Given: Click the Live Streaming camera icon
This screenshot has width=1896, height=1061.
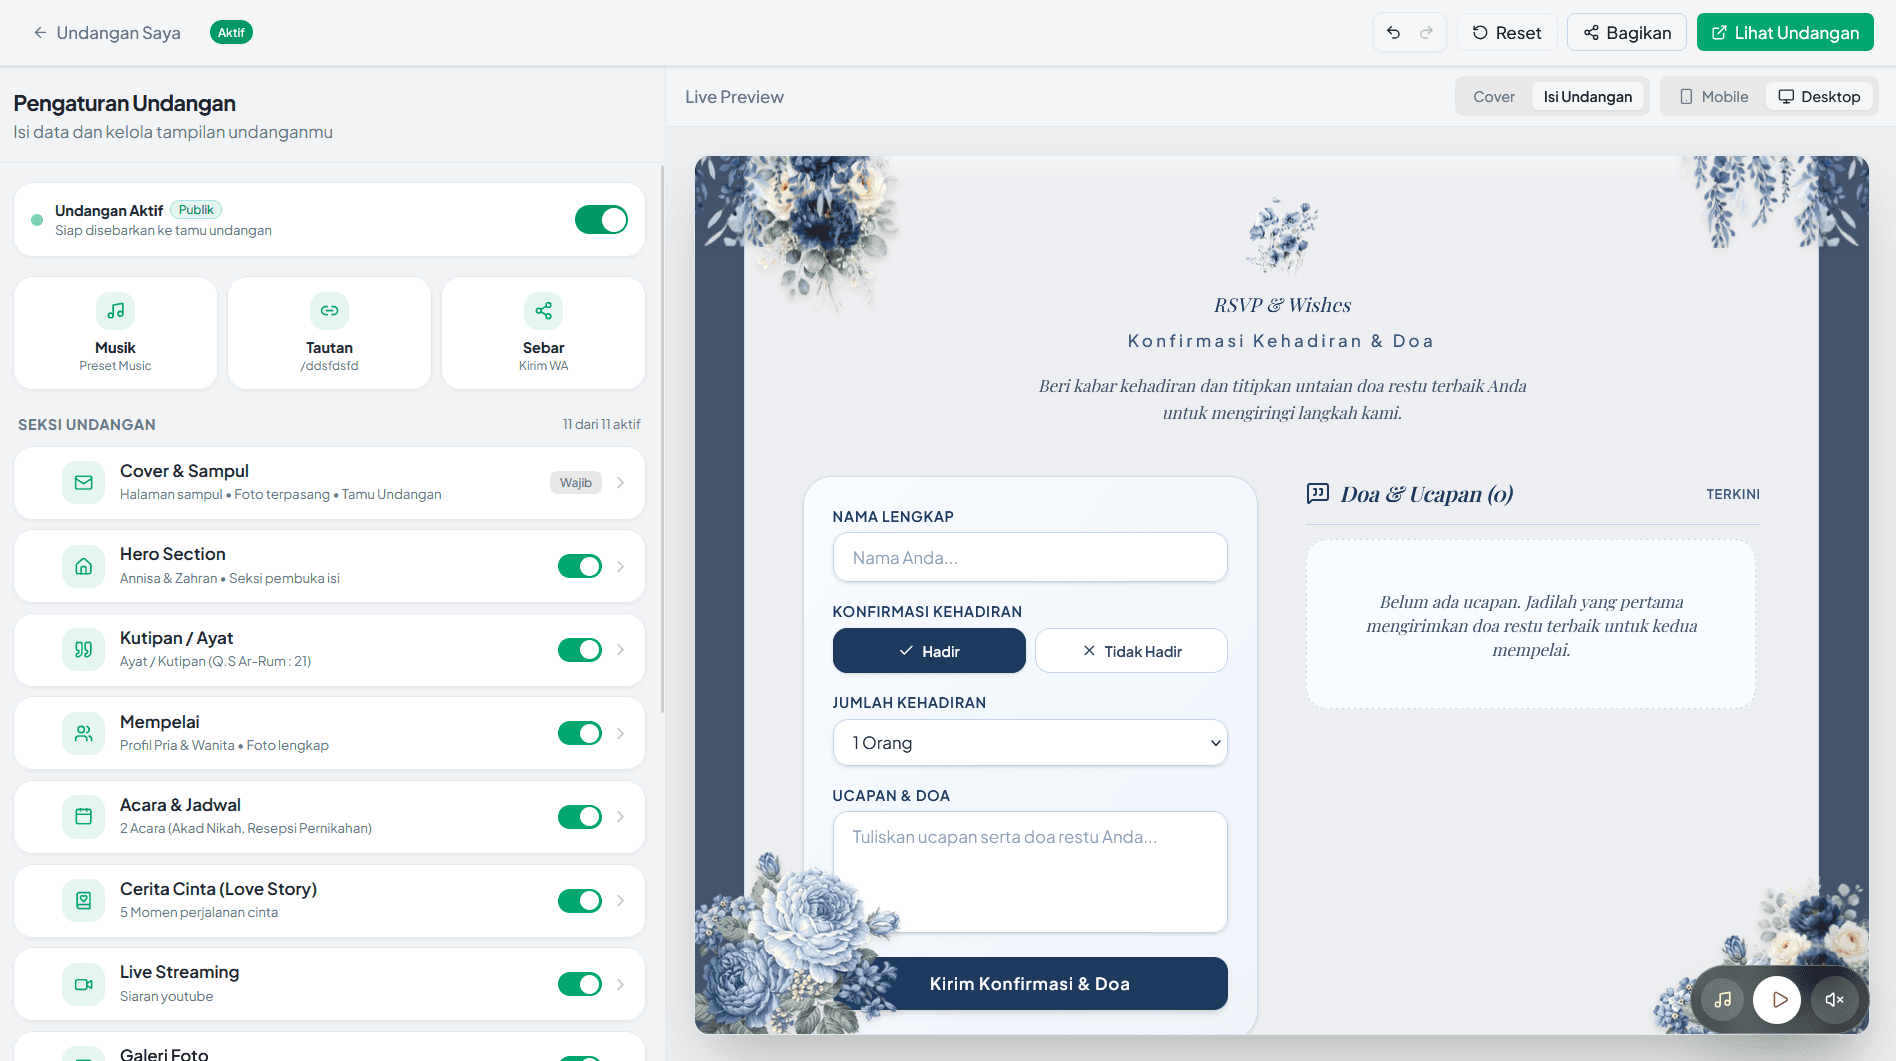Looking at the screenshot, I should pos(83,984).
